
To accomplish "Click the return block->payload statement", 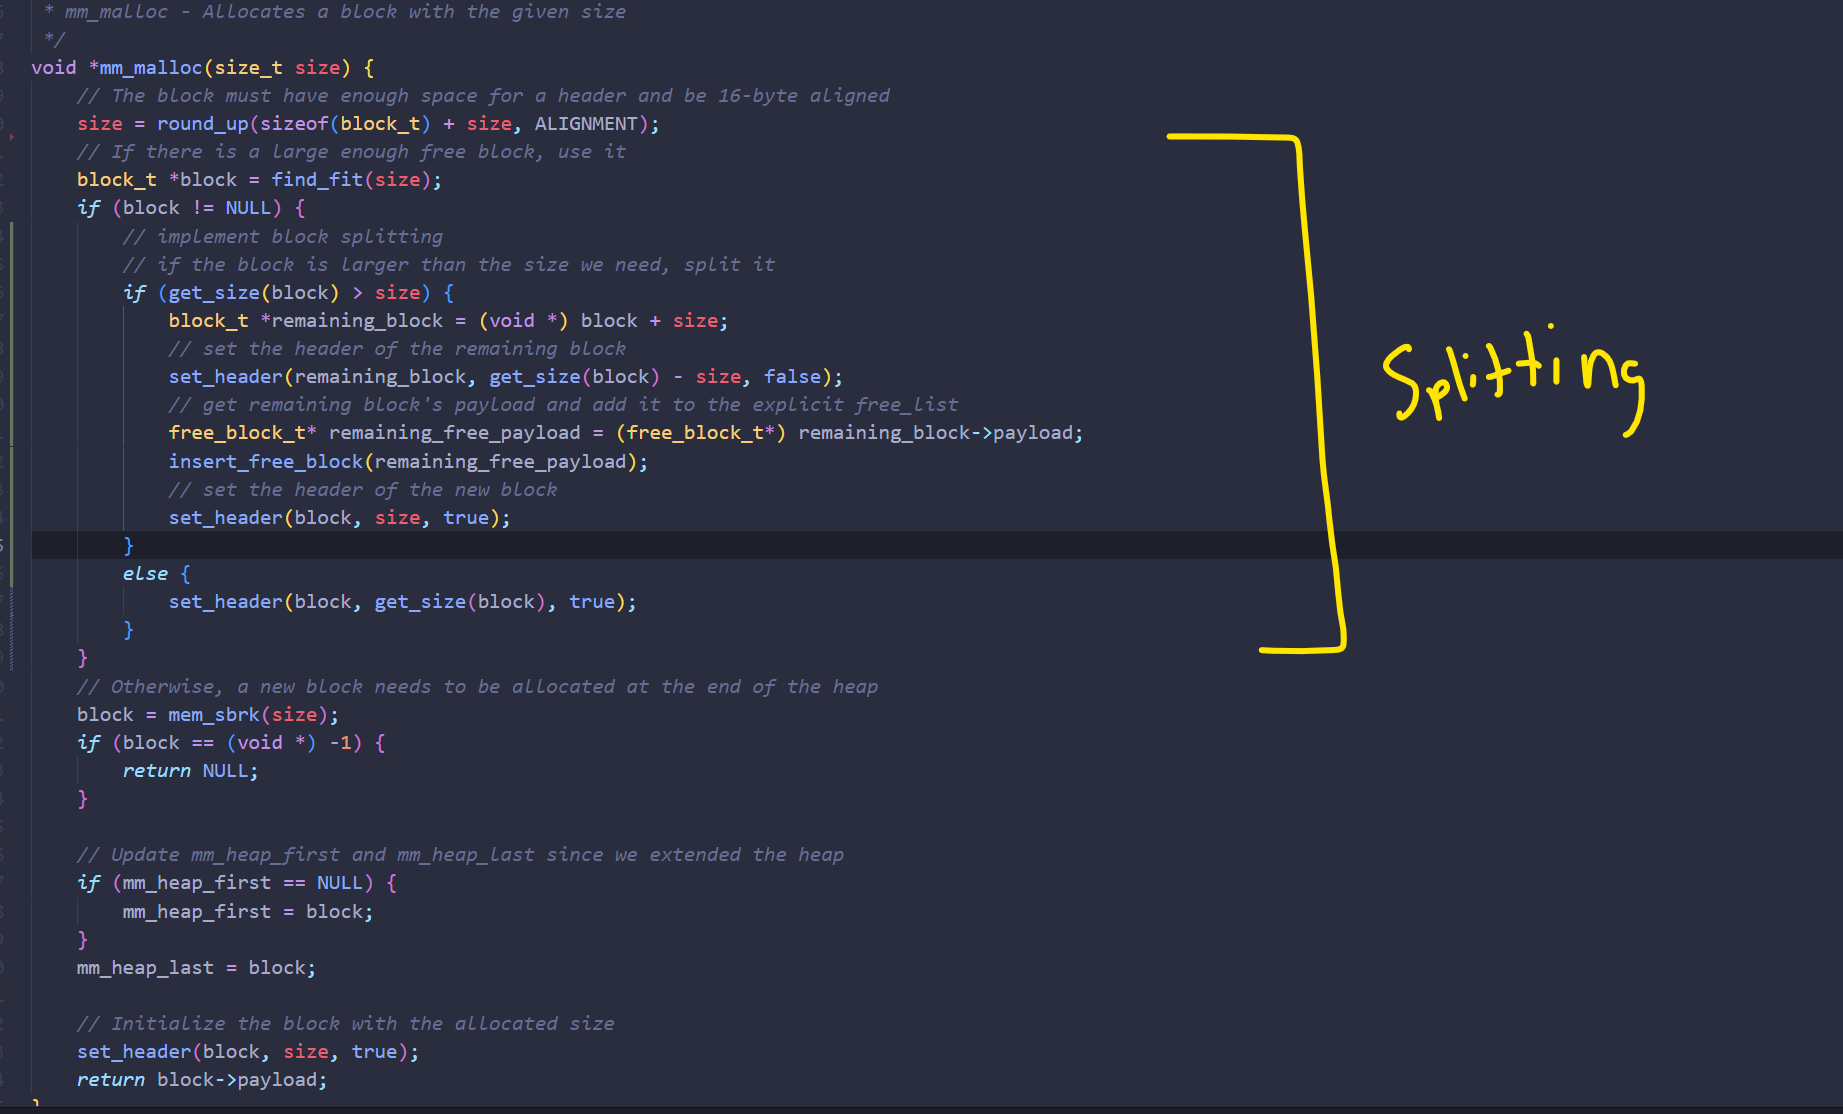I will click(201, 1080).
